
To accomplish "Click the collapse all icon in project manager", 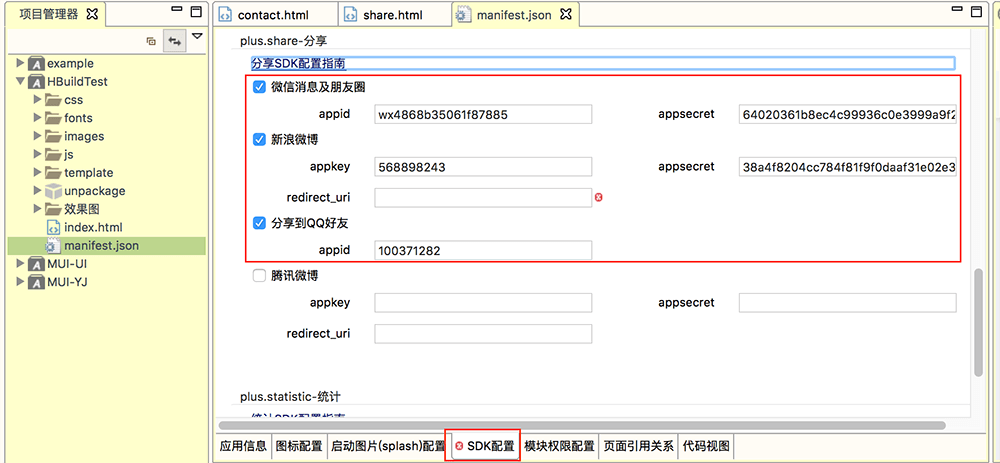I will coord(151,41).
